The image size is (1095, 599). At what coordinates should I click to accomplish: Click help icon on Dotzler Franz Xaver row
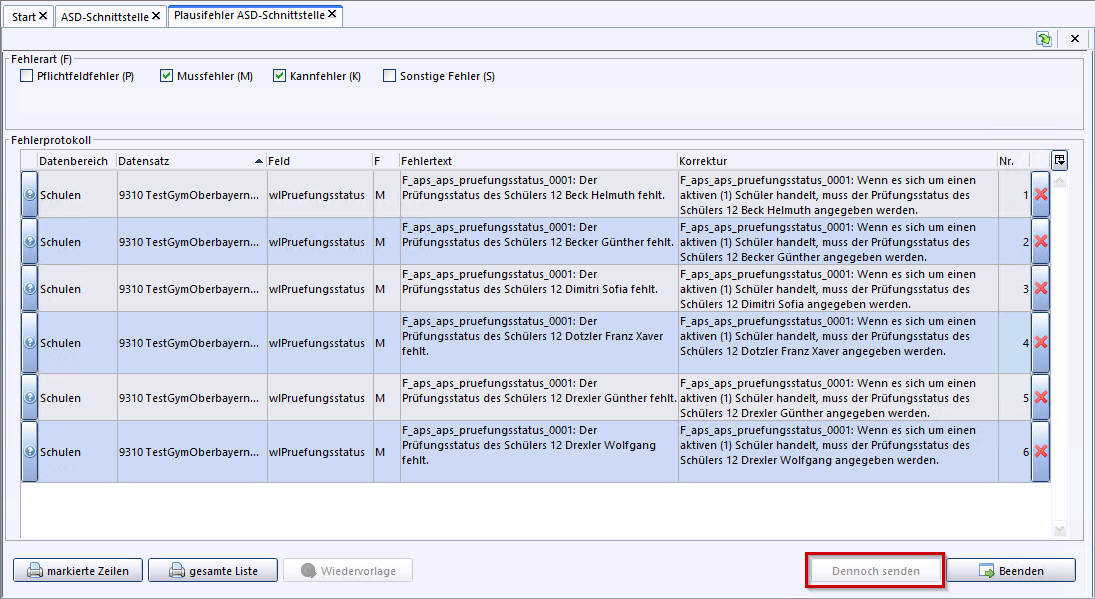(29, 343)
